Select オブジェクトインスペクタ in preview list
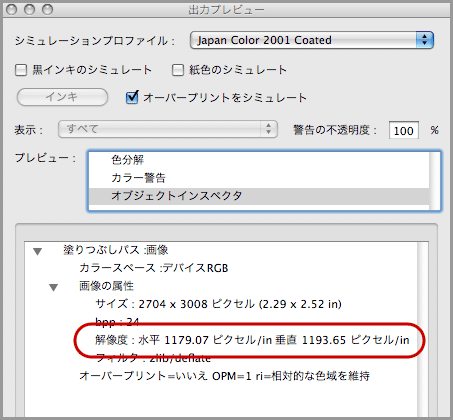The height and width of the screenshot is (420, 453). coord(259,196)
